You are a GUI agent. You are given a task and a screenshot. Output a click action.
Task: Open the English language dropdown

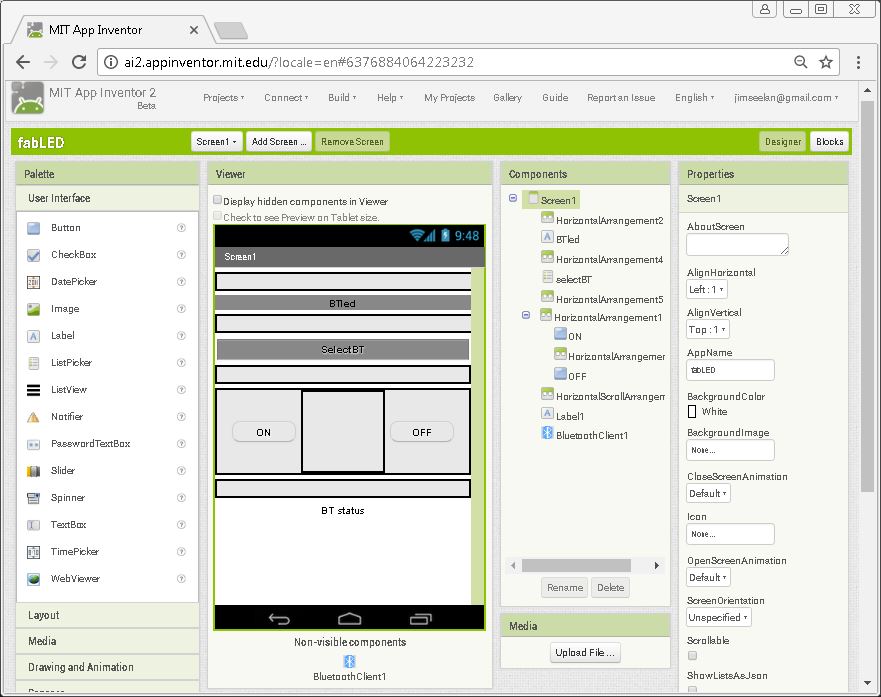coord(694,98)
